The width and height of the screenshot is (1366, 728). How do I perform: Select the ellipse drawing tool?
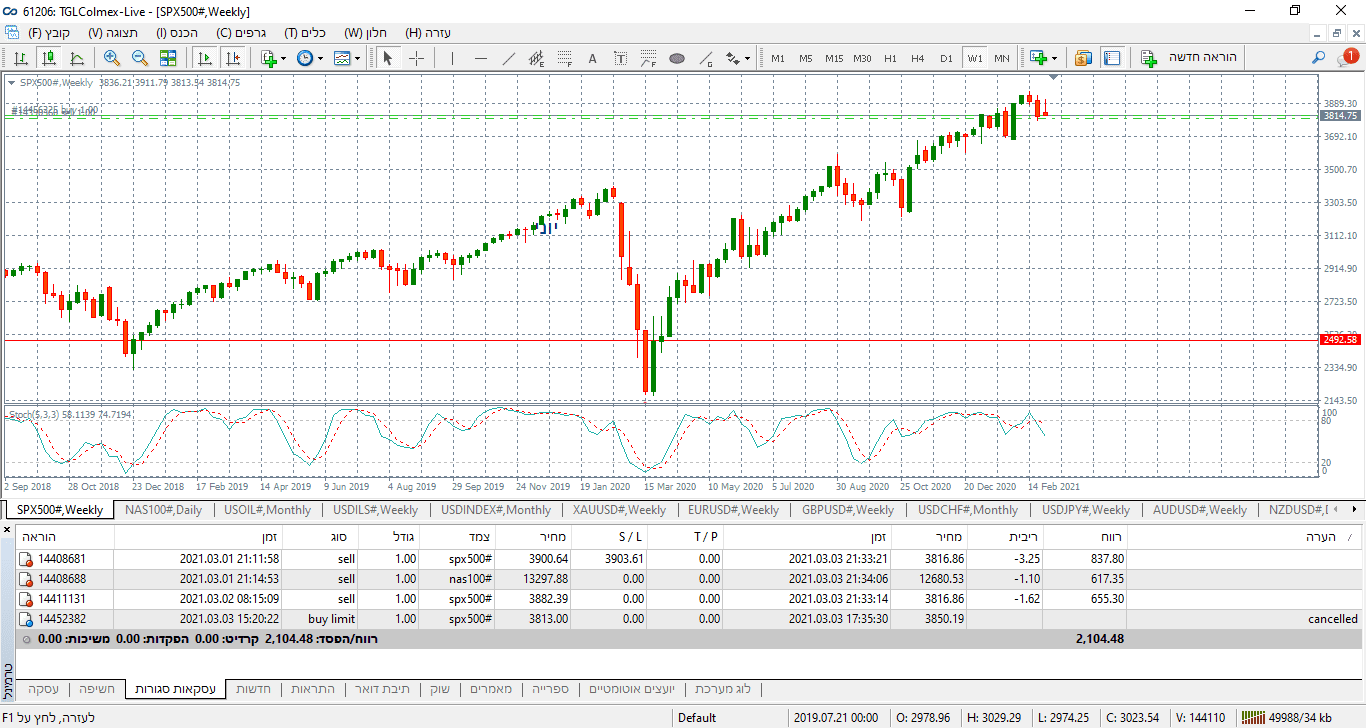(x=676, y=58)
